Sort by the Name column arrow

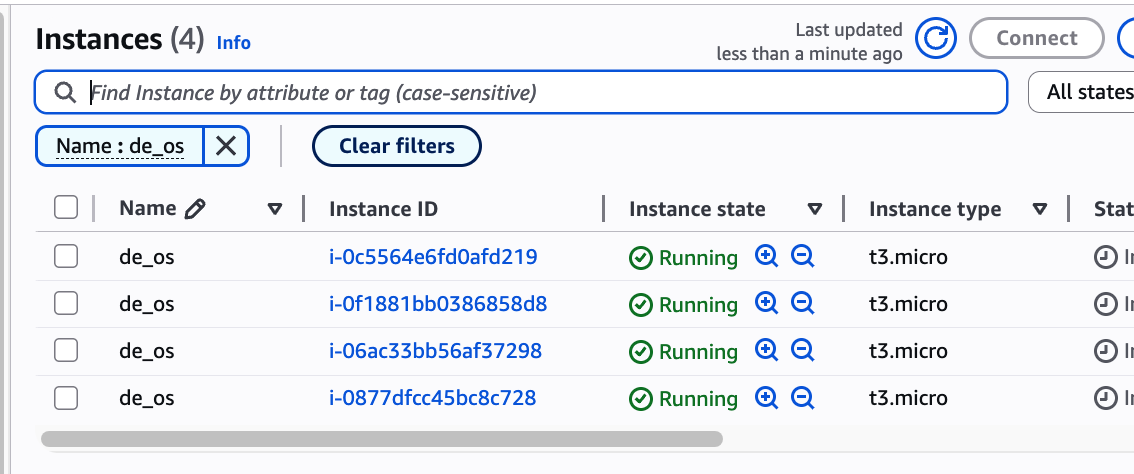pos(276,209)
